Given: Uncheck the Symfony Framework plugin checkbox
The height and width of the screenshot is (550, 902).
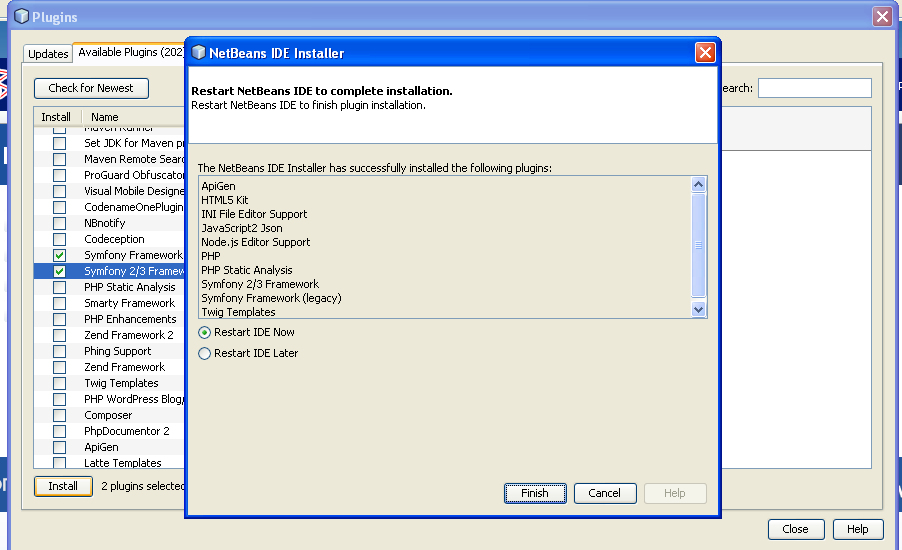Looking at the screenshot, I should [59, 255].
